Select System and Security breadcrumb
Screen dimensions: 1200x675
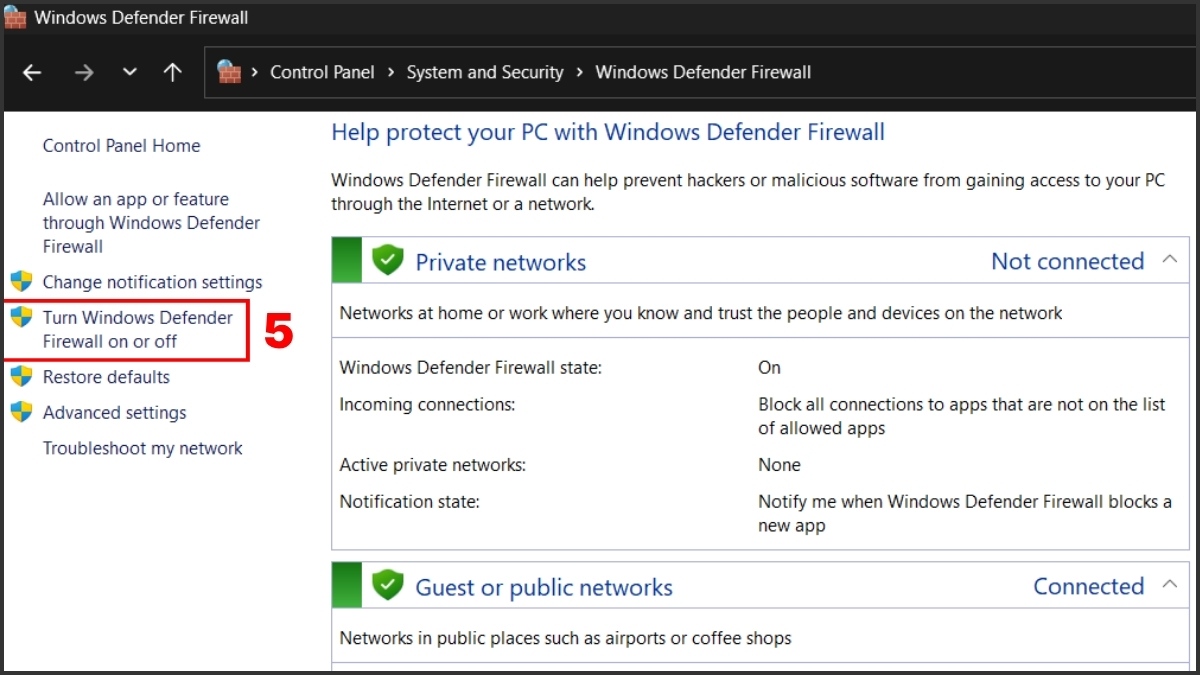[x=485, y=73]
